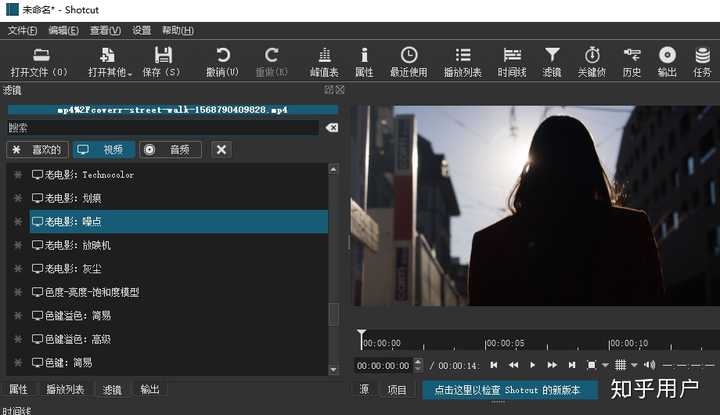The width and height of the screenshot is (720, 415).
Task: Open the 文件 menu
Action: point(22,31)
